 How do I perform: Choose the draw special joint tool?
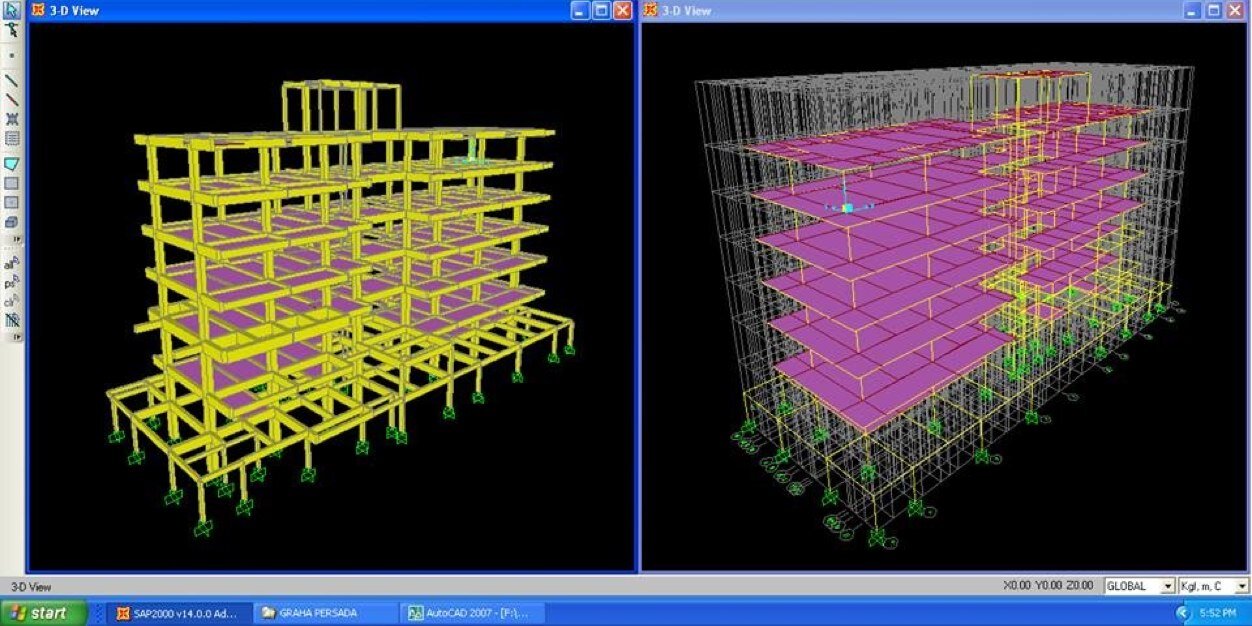12,55
